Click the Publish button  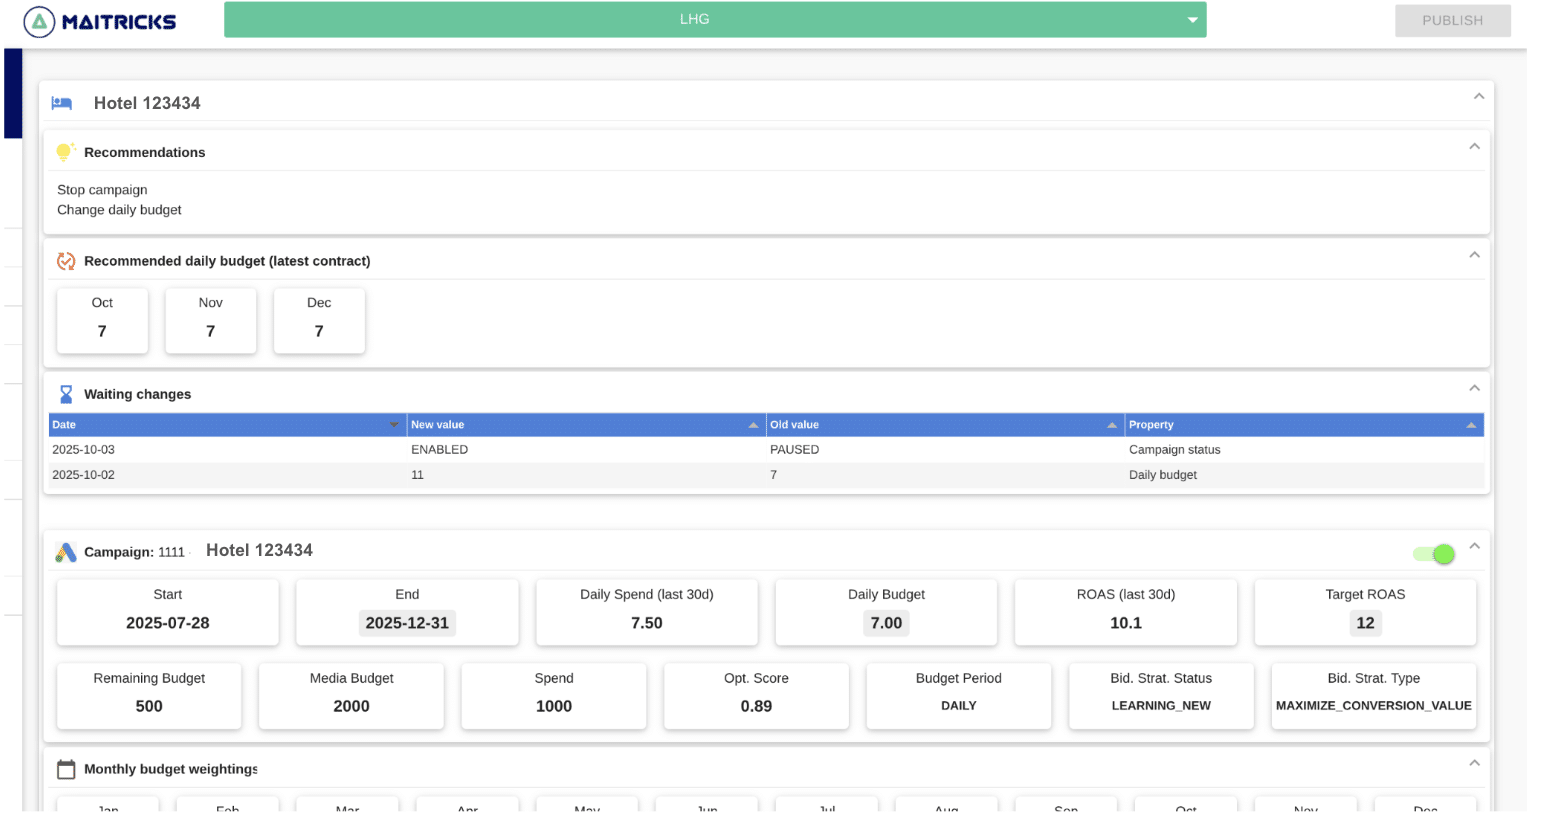pyautogui.click(x=1452, y=21)
